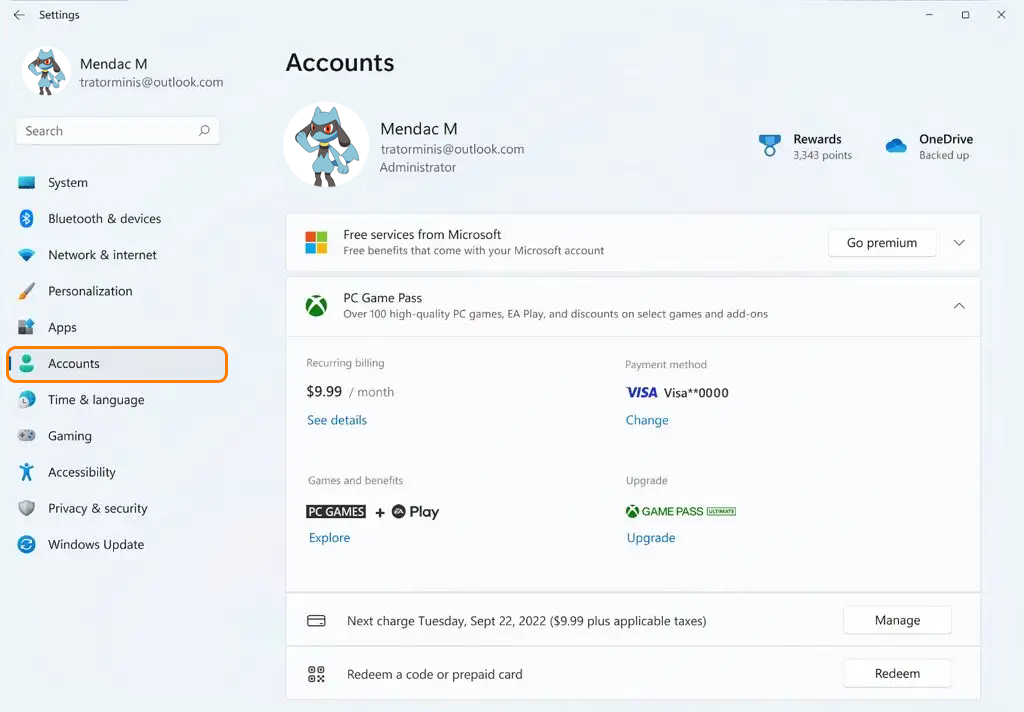Open the See details link
Viewport: 1024px width, 712px height.
click(337, 420)
